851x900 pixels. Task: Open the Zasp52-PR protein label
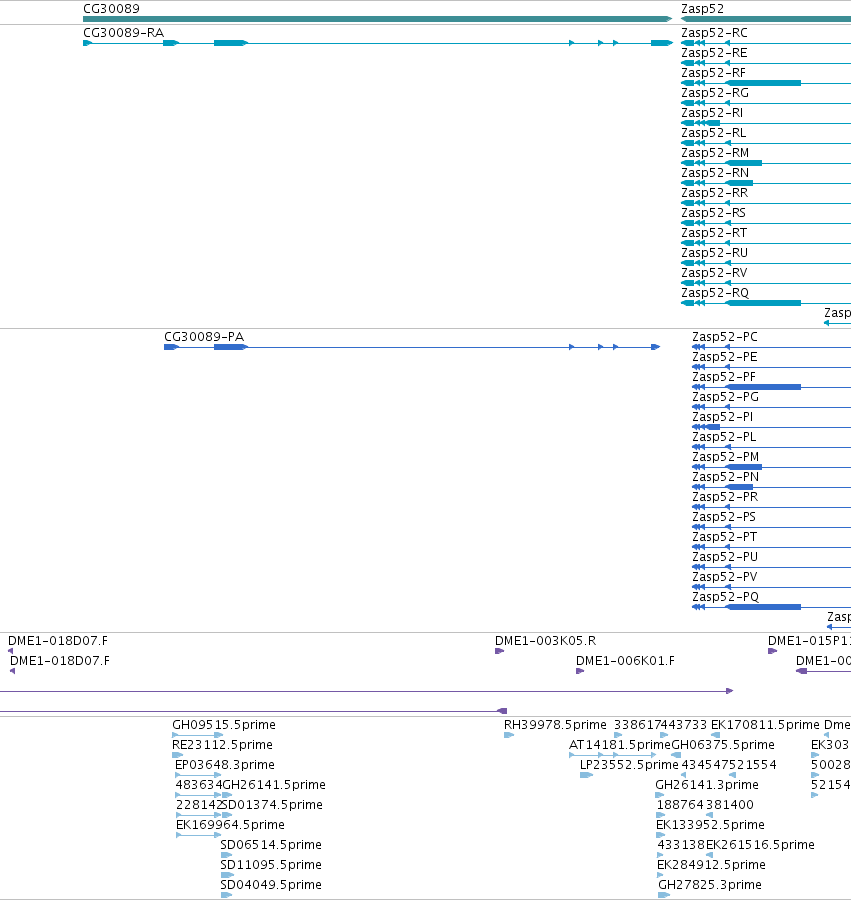[725, 497]
